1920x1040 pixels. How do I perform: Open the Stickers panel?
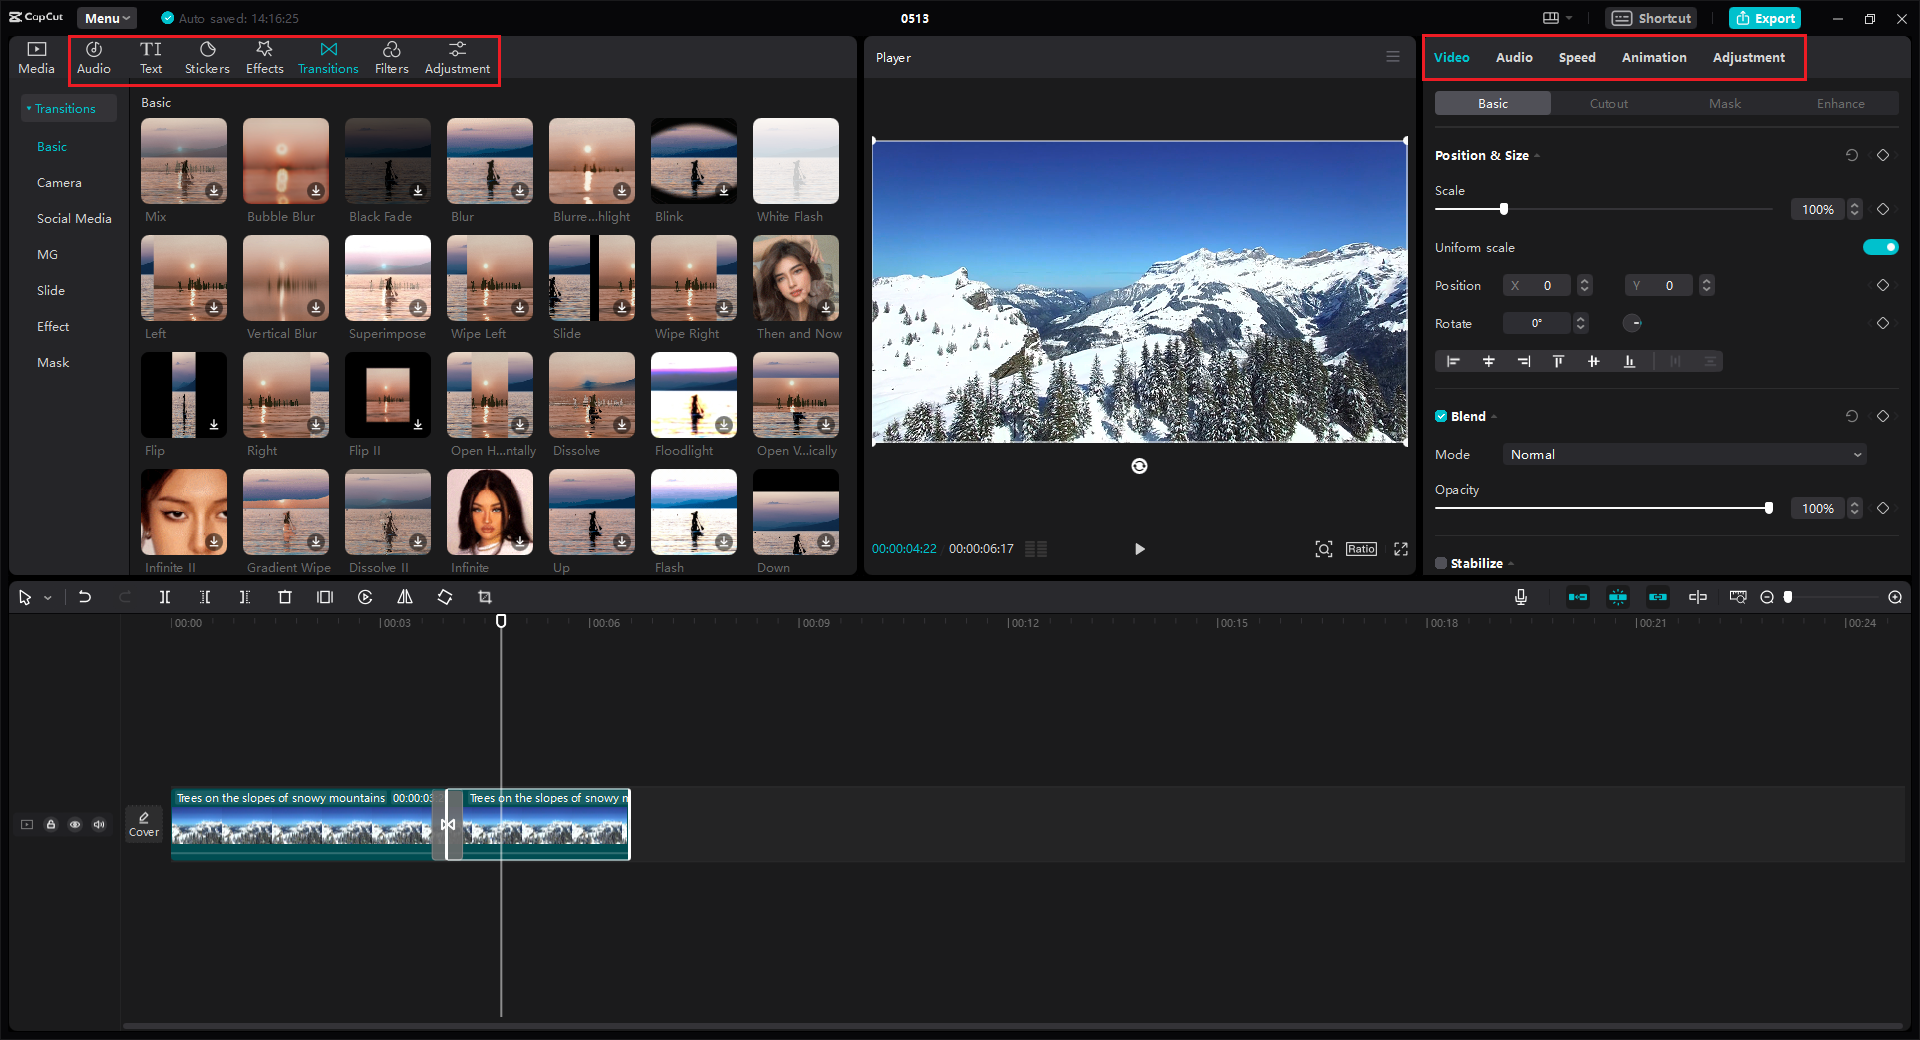(x=207, y=57)
